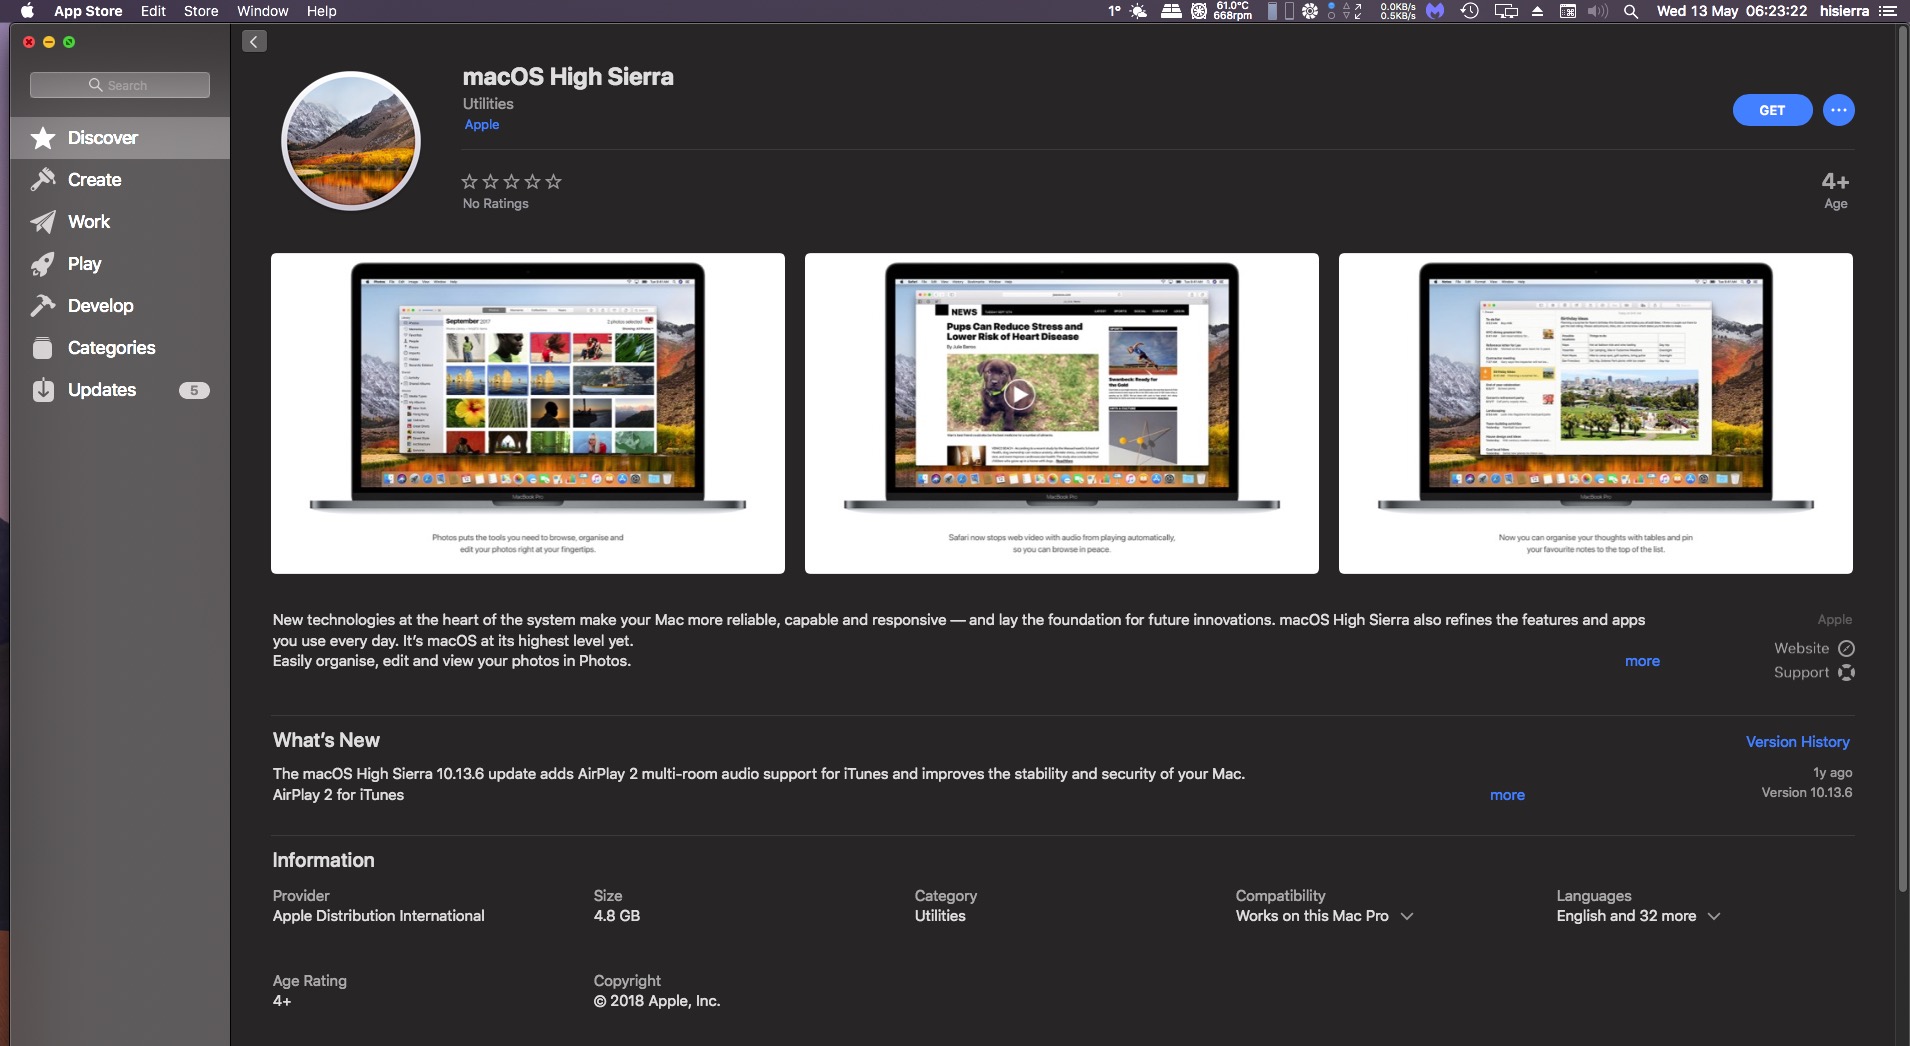This screenshot has width=1910, height=1046.
Task: Click the macOS High Sierra title
Action: click(568, 77)
